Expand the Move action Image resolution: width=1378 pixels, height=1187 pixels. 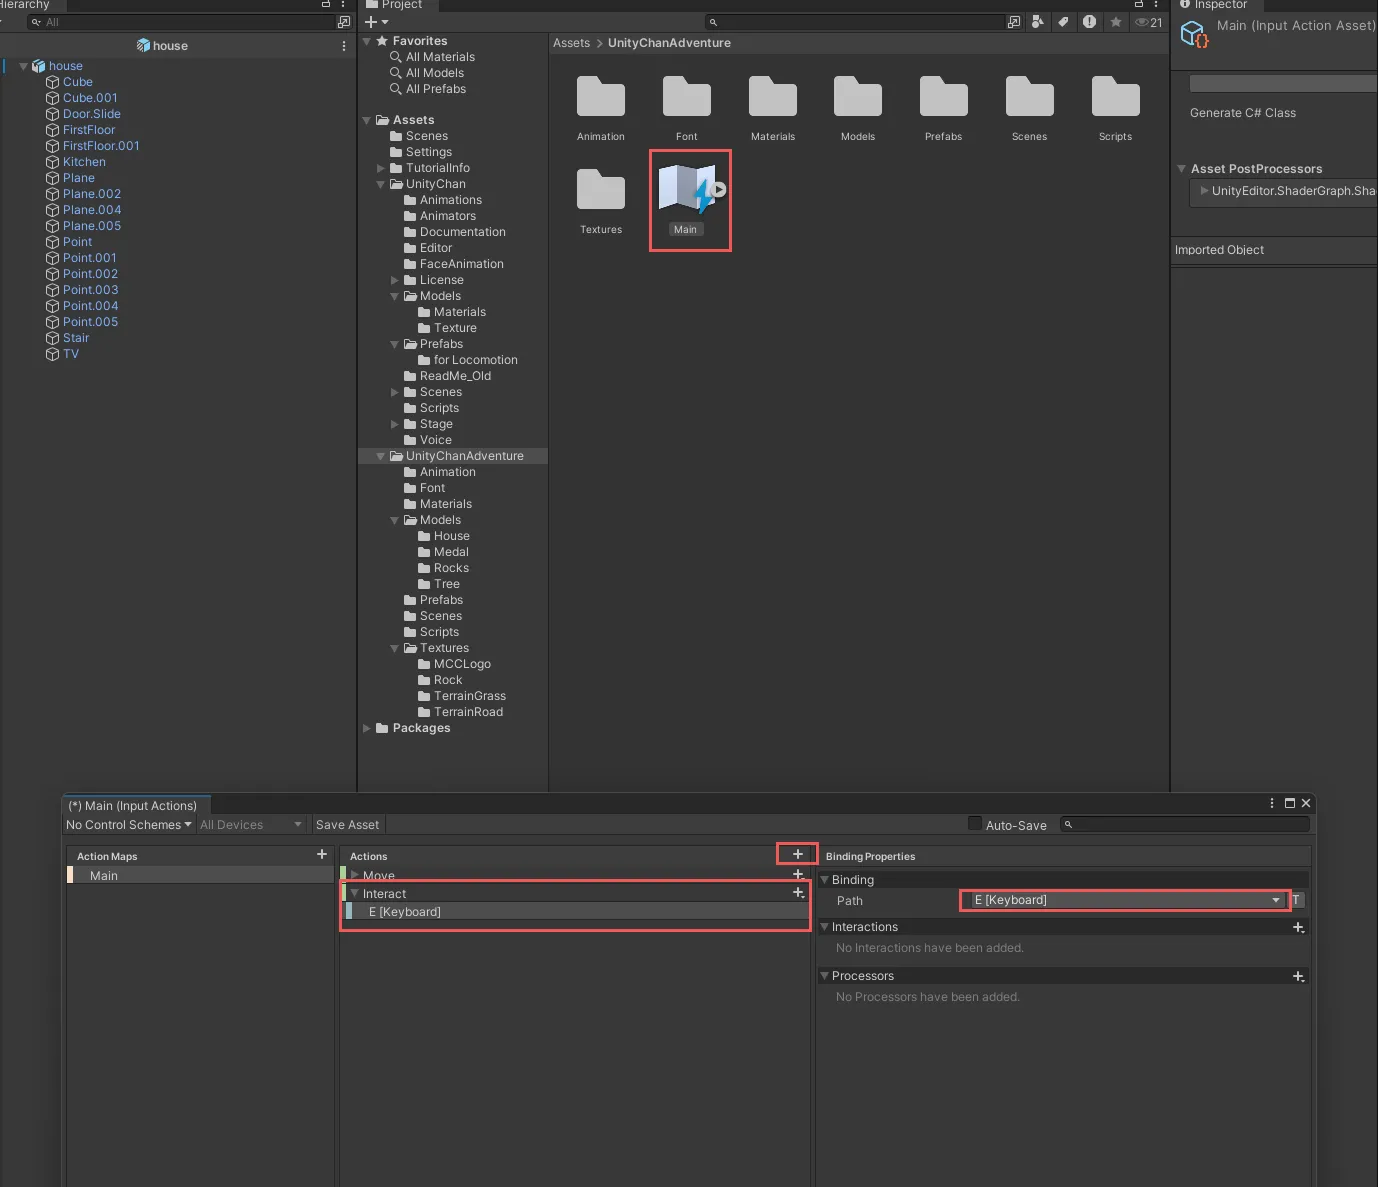click(355, 875)
